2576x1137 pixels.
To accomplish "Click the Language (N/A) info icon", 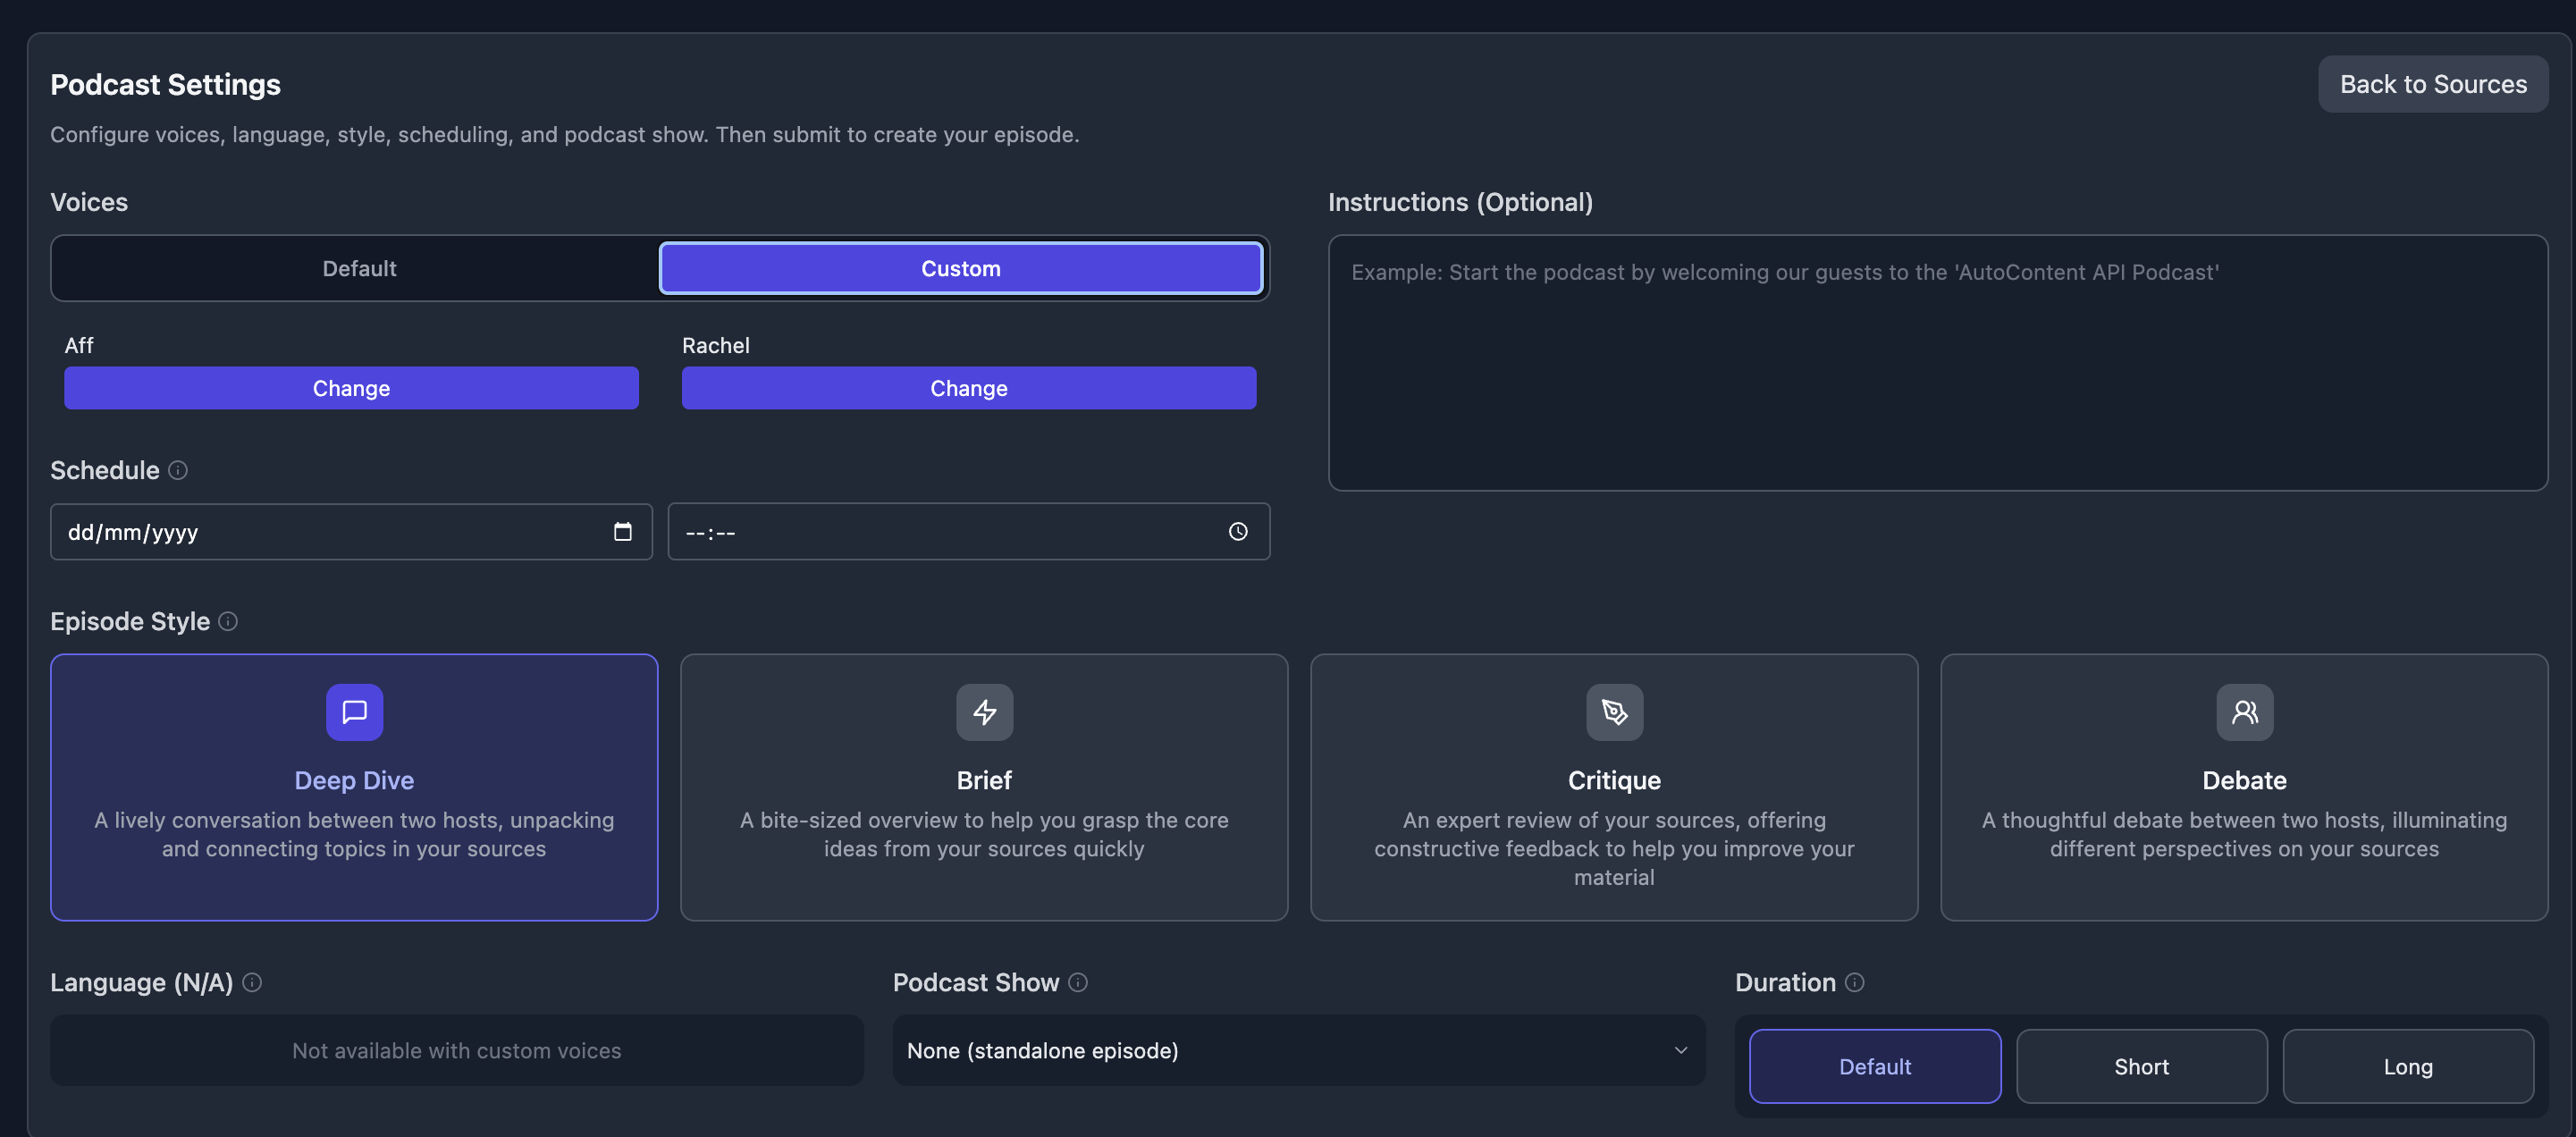I will pyautogui.click(x=252, y=983).
